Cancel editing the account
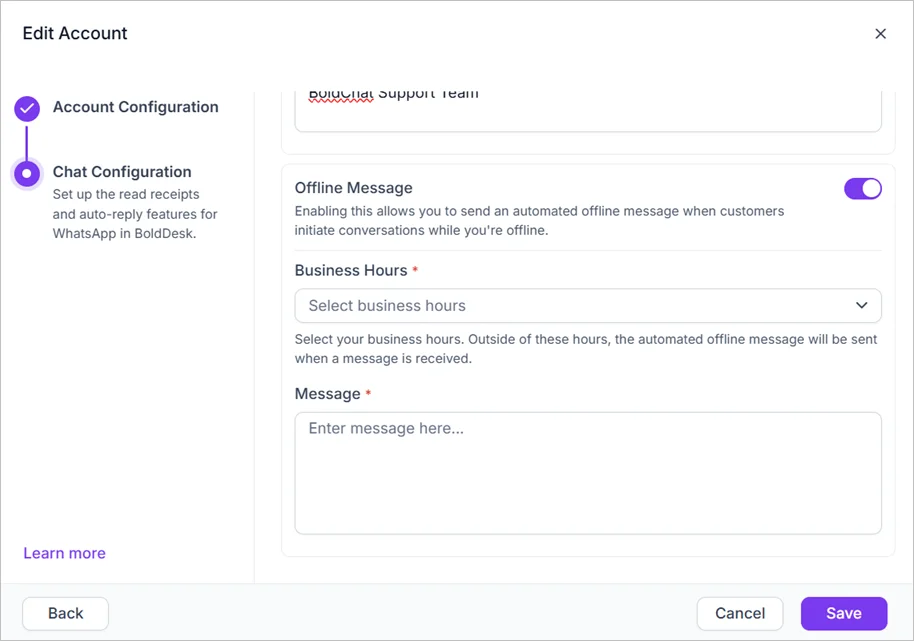 click(x=740, y=613)
